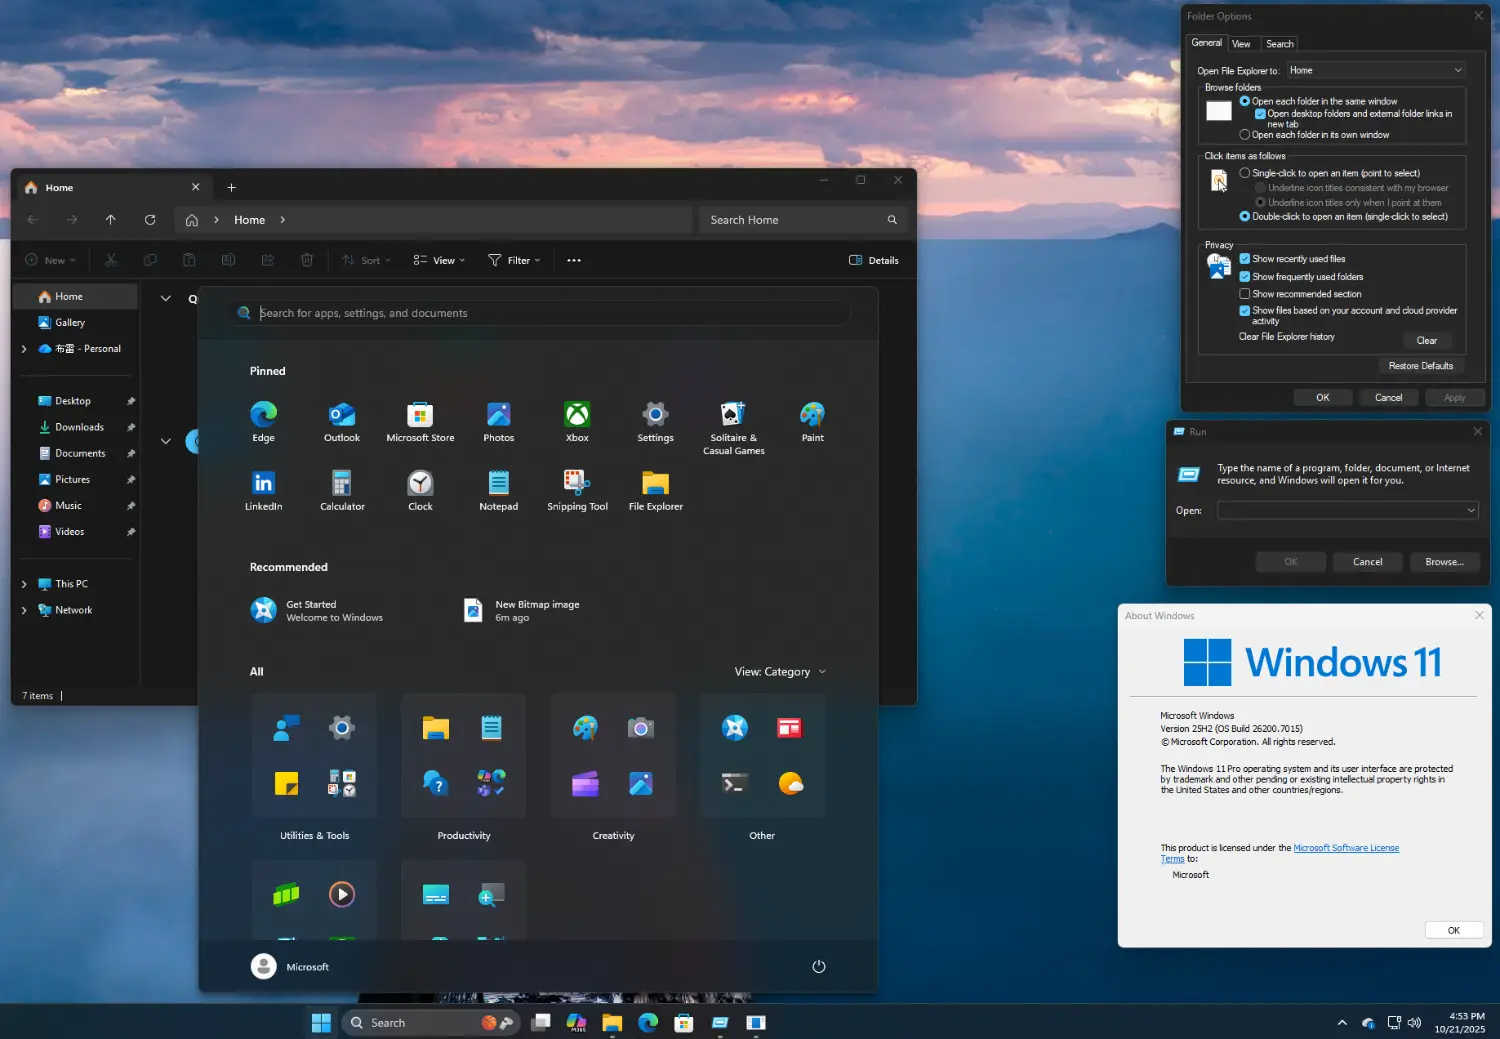Click Restore Defaults in Folder Options
Viewport: 1500px width, 1039px height.
coord(1421,366)
